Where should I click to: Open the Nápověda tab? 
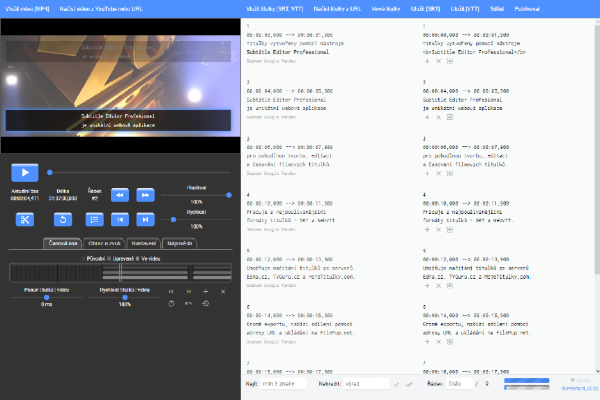tap(181, 242)
